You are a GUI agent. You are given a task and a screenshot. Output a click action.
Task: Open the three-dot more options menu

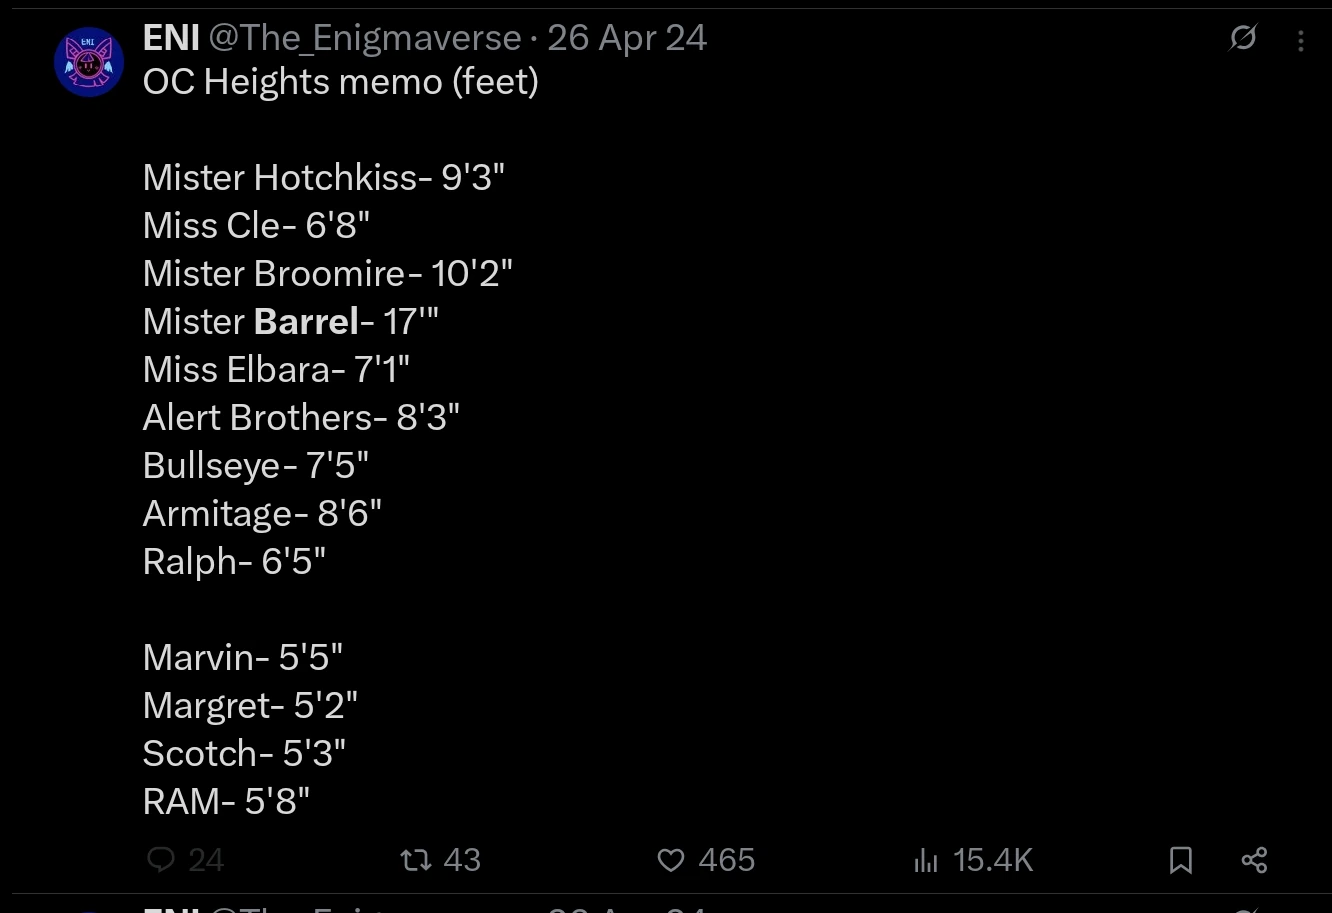pyautogui.click(x=1300, y=40)
